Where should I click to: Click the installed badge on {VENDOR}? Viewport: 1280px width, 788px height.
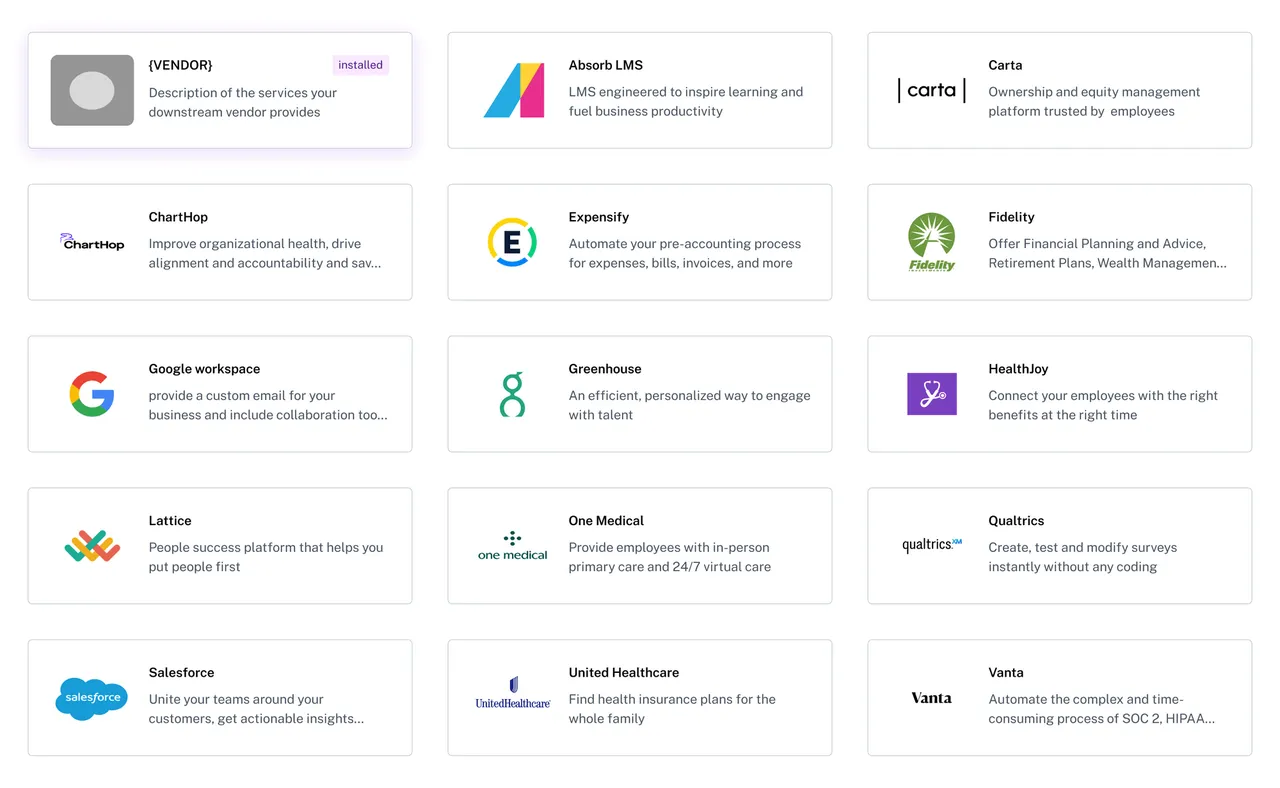(x=360, y=65)
